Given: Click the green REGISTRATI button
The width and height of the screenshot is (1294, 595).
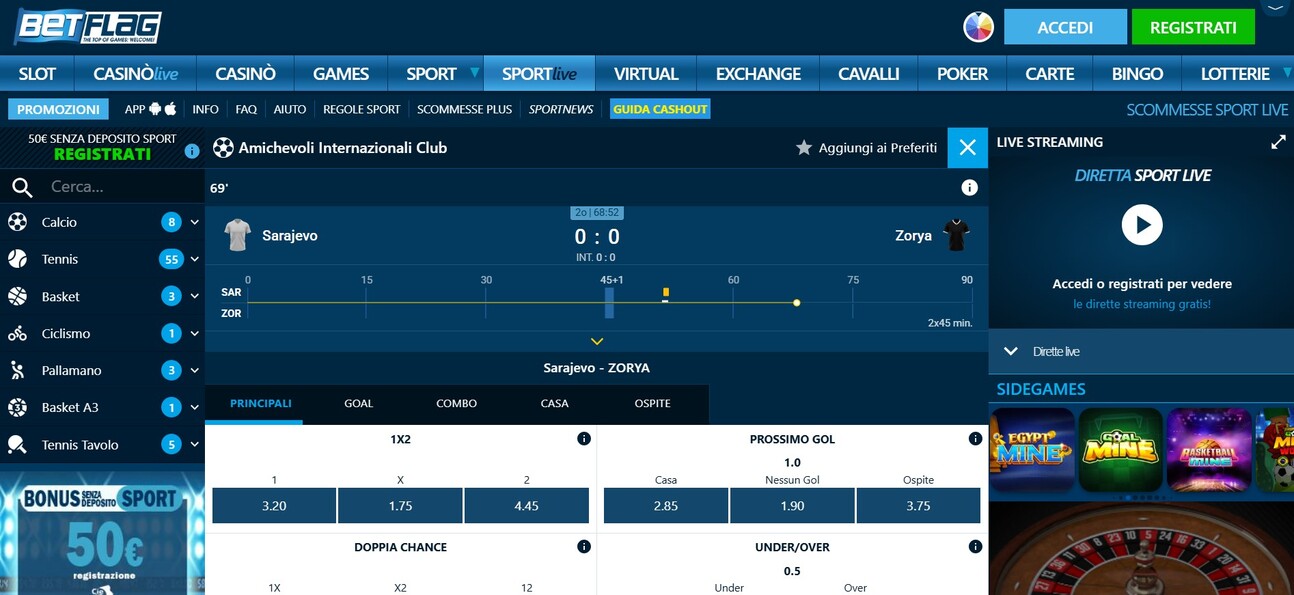Looking at the screenshot, I should 1193,27.
